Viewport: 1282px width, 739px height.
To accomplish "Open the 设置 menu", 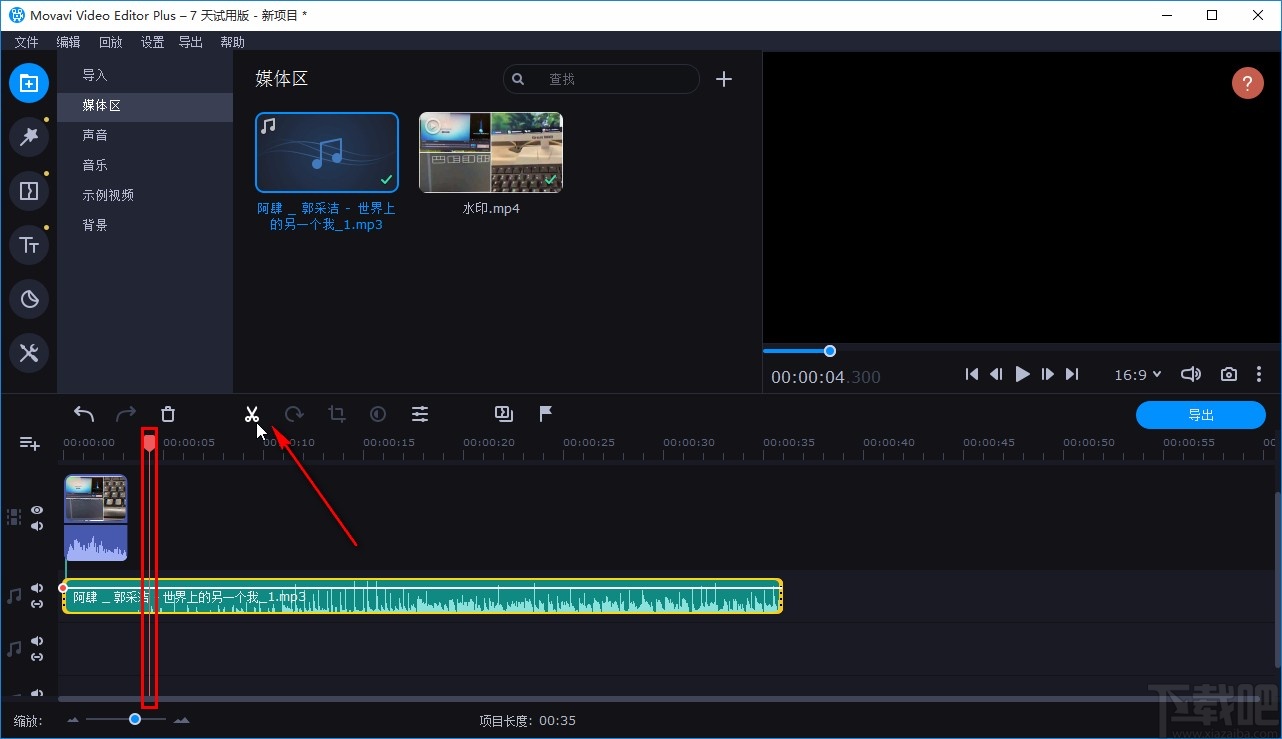I will point(152,42).
